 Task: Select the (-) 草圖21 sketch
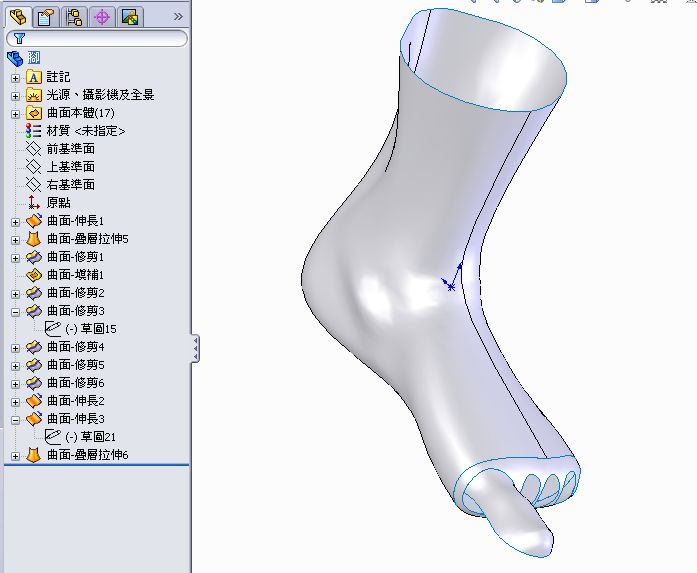(91, 437)
